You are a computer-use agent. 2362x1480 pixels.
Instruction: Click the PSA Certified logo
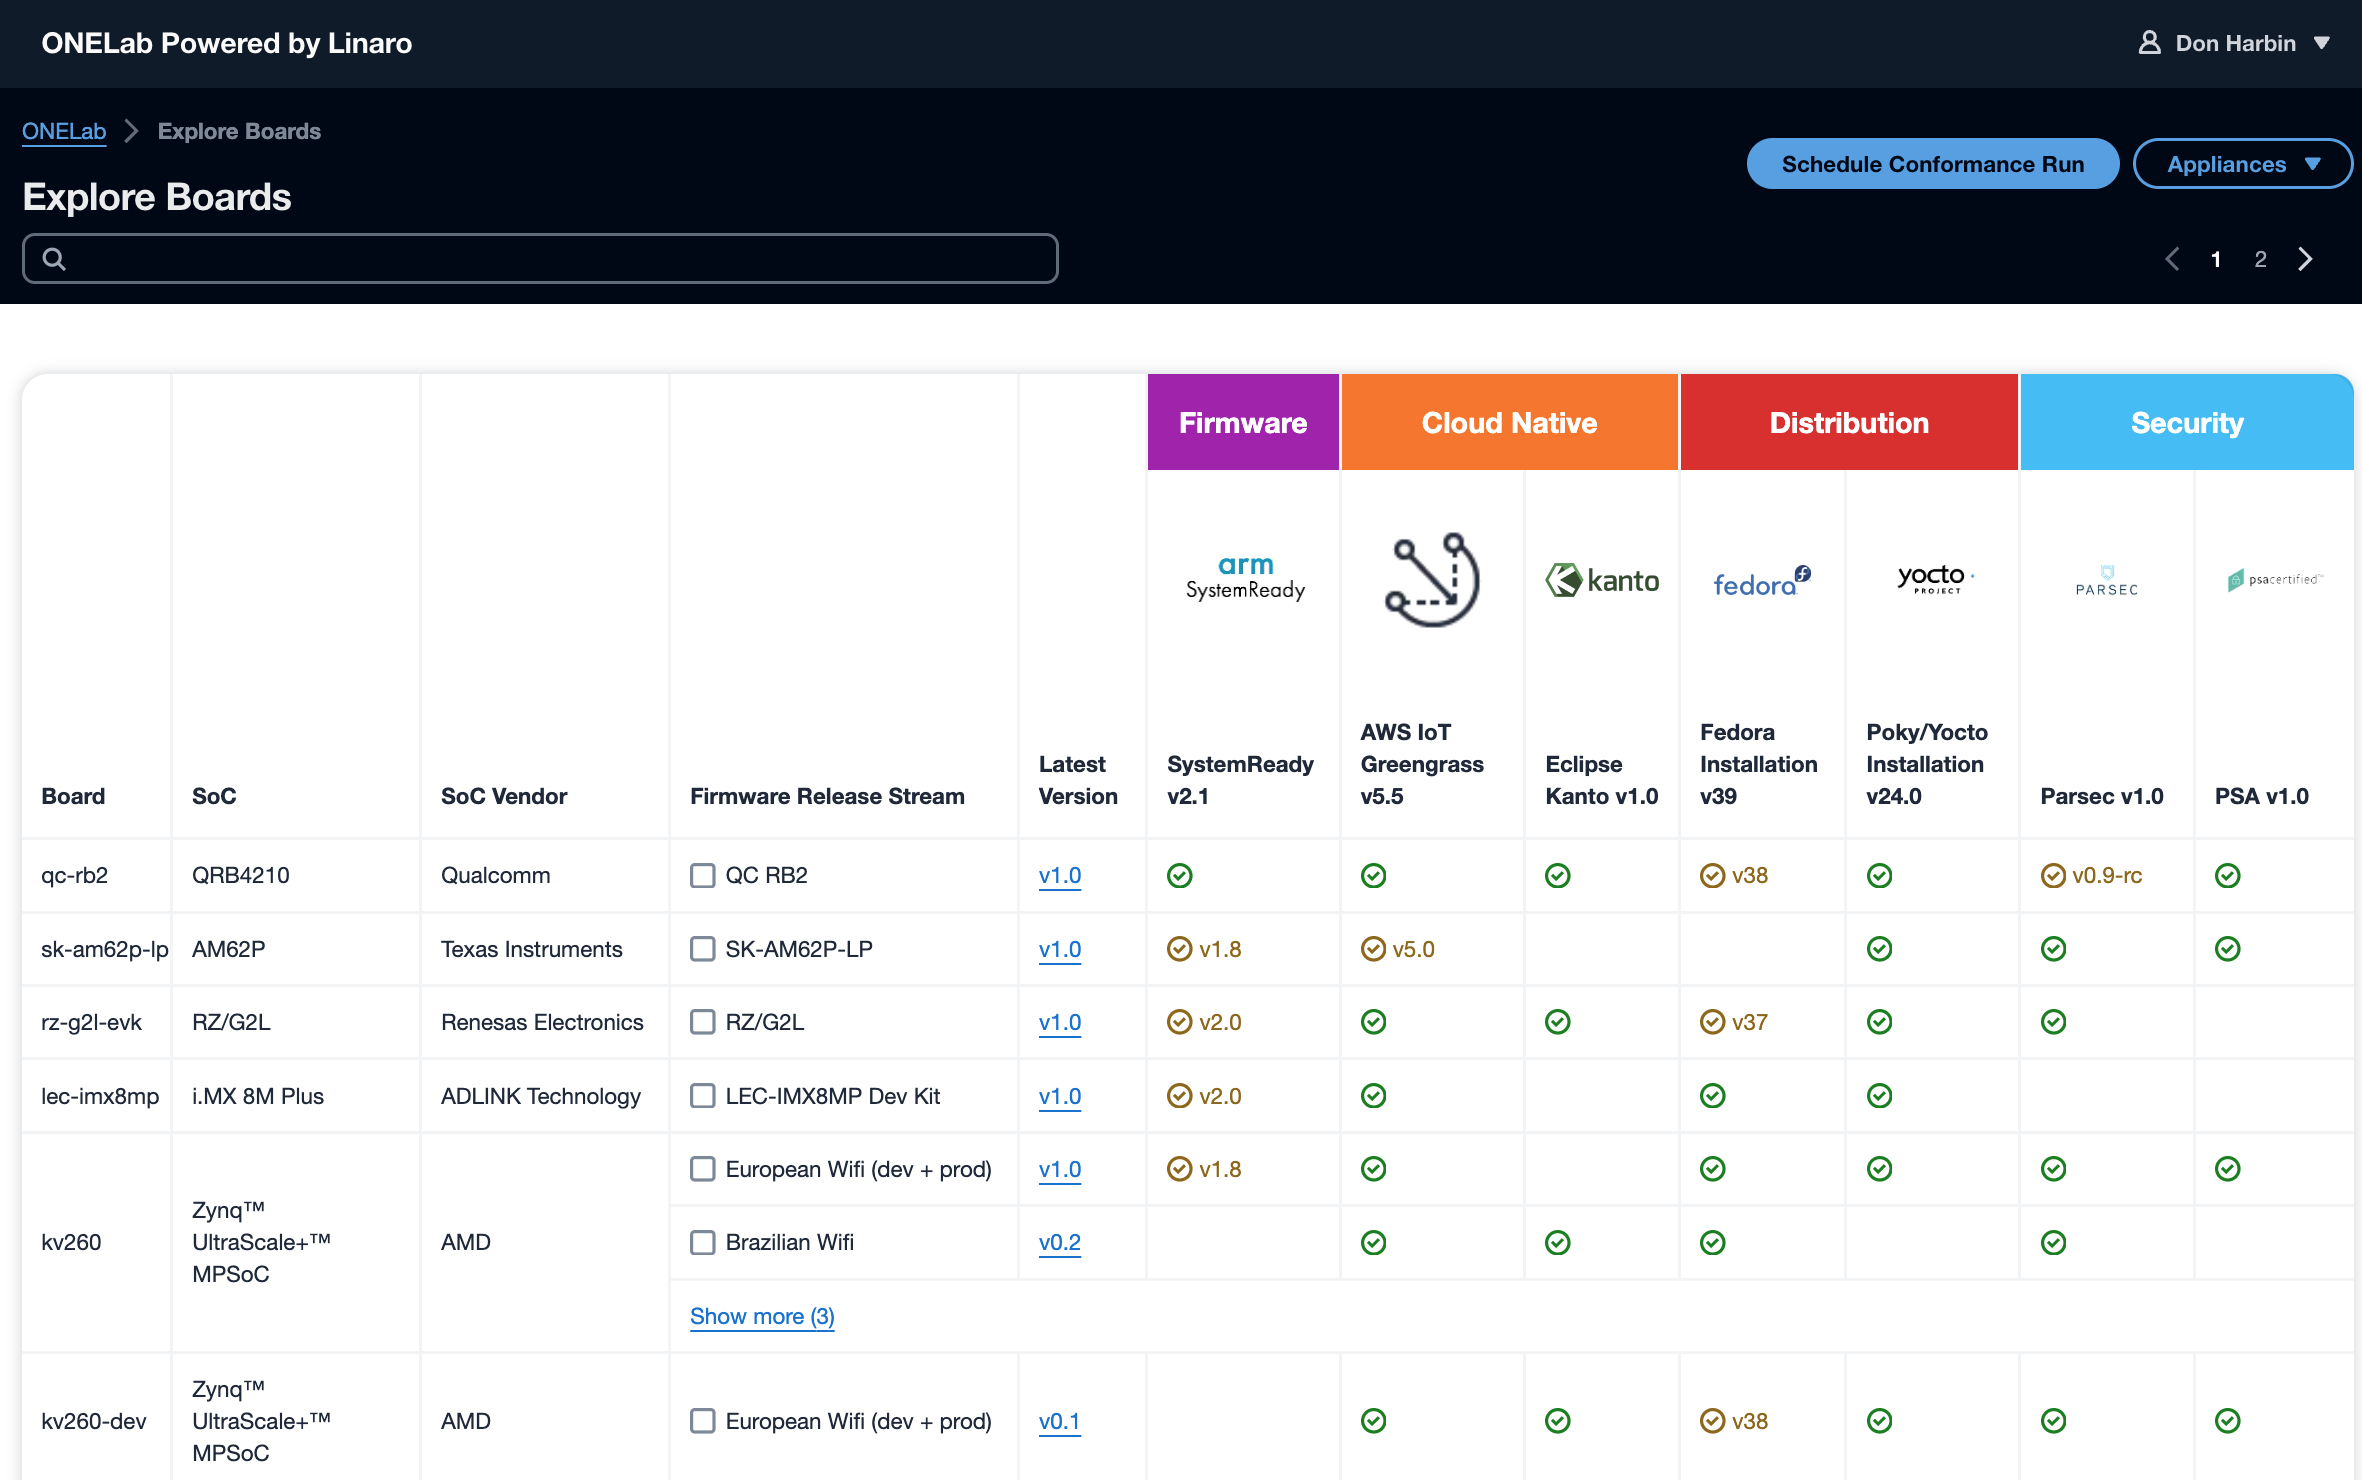pyautogui.click(x=2274, y=580)
